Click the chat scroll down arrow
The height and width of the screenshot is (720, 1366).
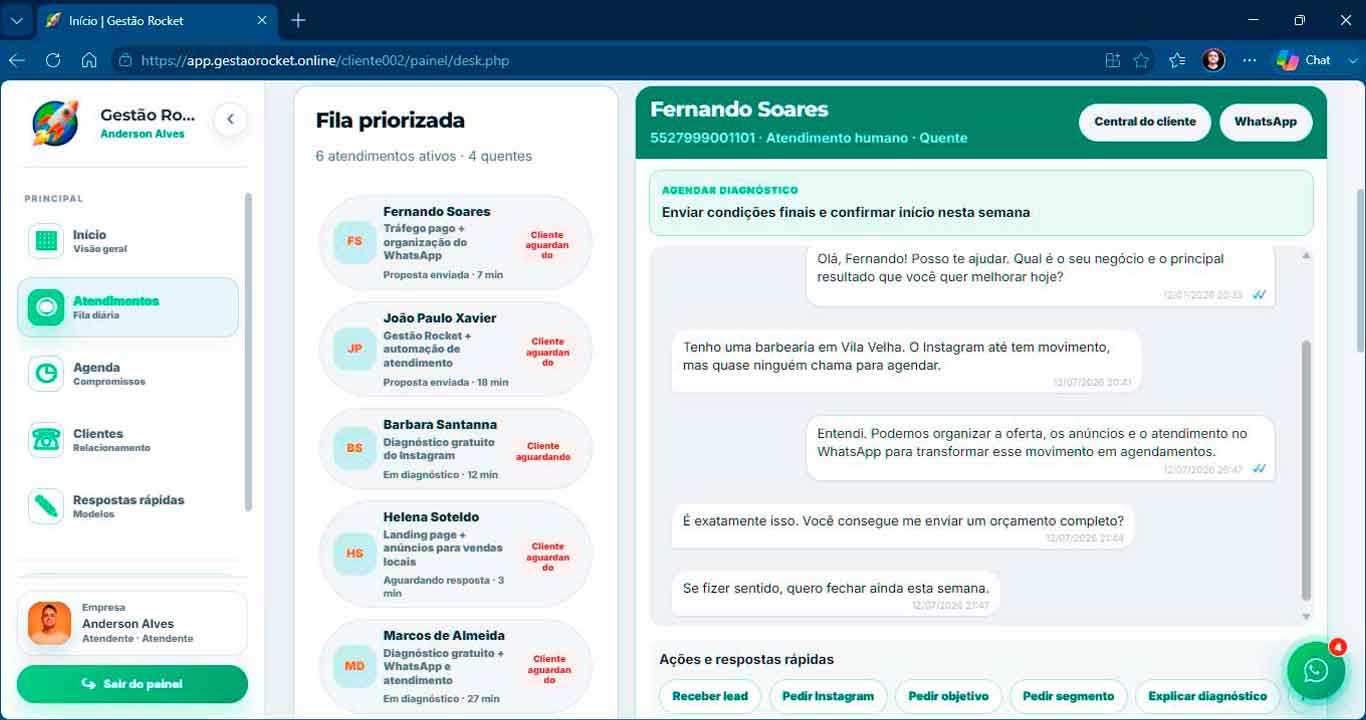point(1306,616)
